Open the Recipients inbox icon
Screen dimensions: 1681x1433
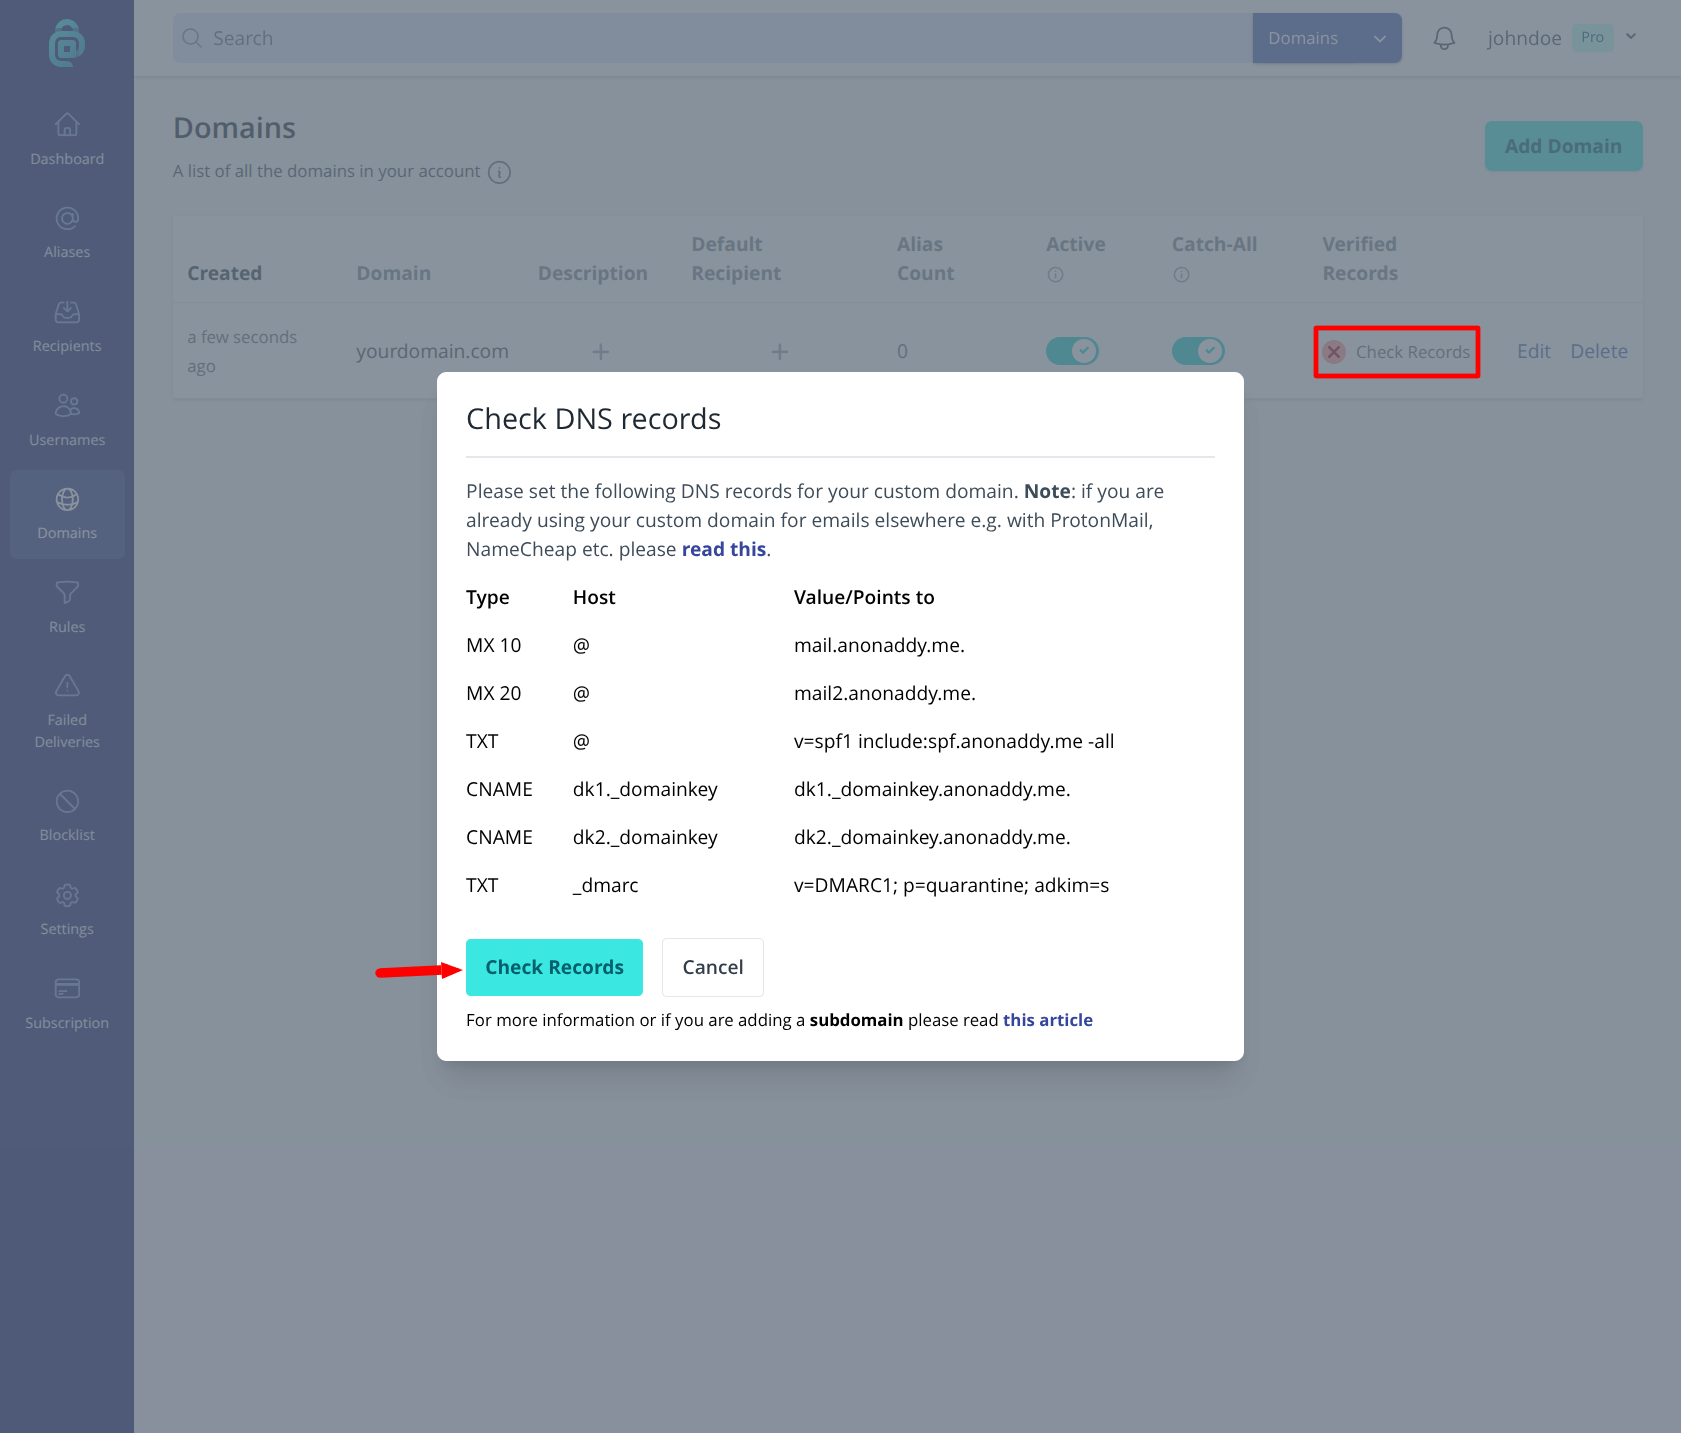click(67, 312)
